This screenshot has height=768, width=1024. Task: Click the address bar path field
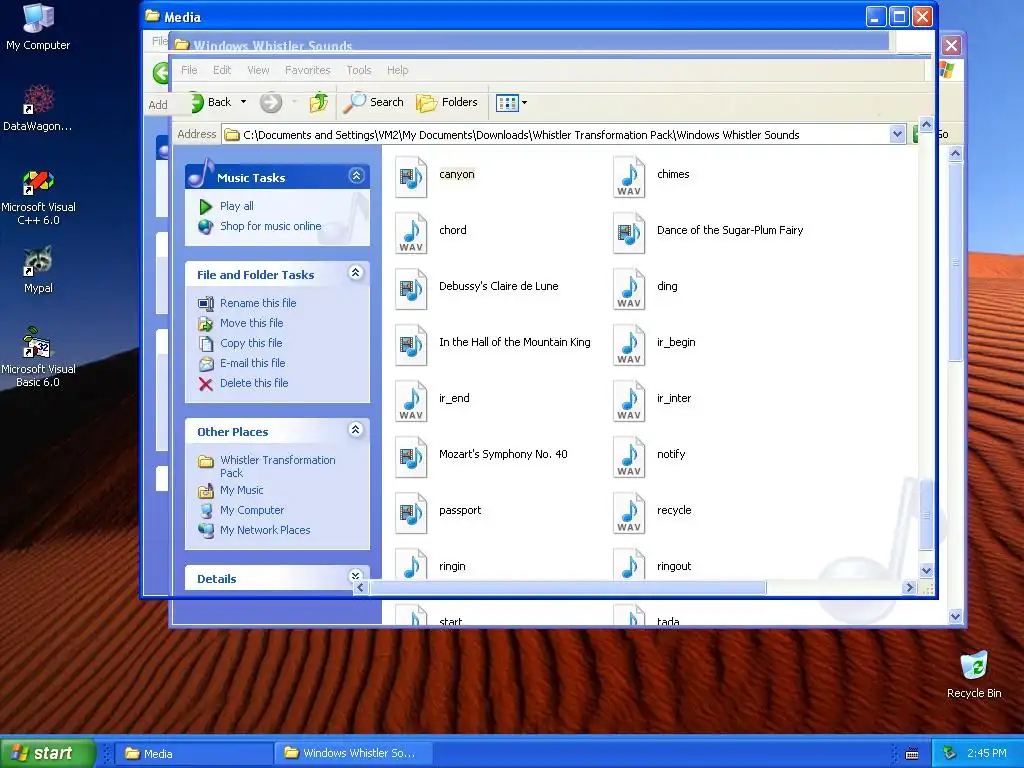[x=564, y=135]
